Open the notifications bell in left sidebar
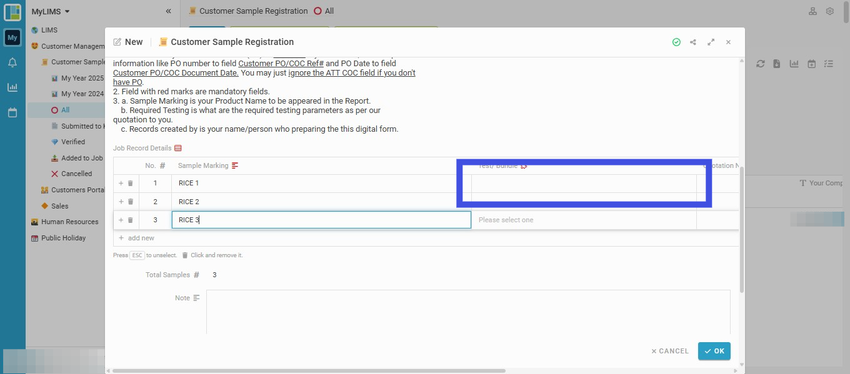This screenshot has width=850, height=374. (x=12, y=62)
